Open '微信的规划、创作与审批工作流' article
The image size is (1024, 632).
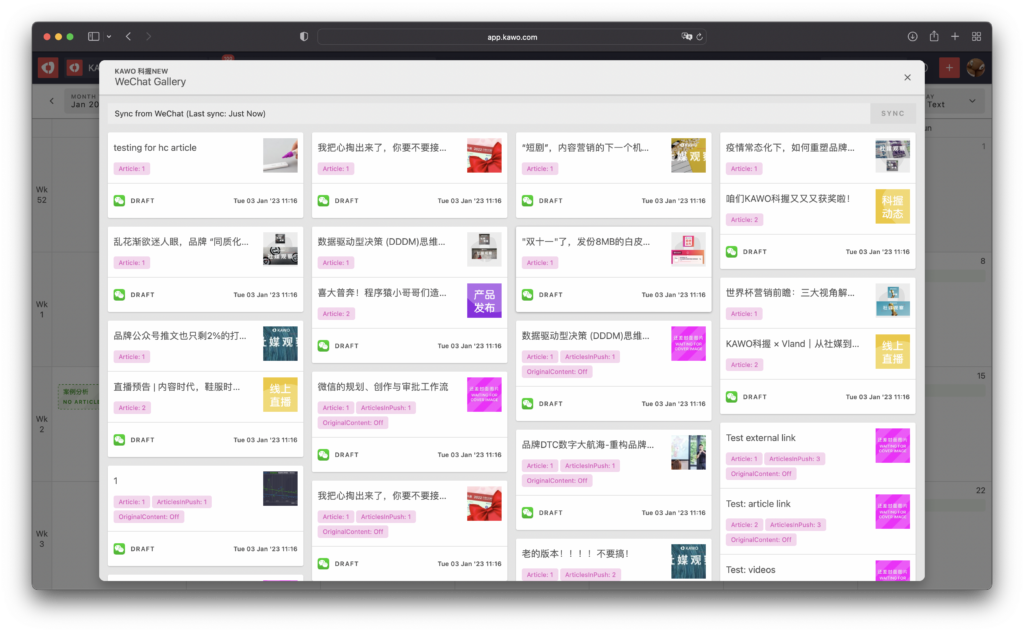click(383, 387)
